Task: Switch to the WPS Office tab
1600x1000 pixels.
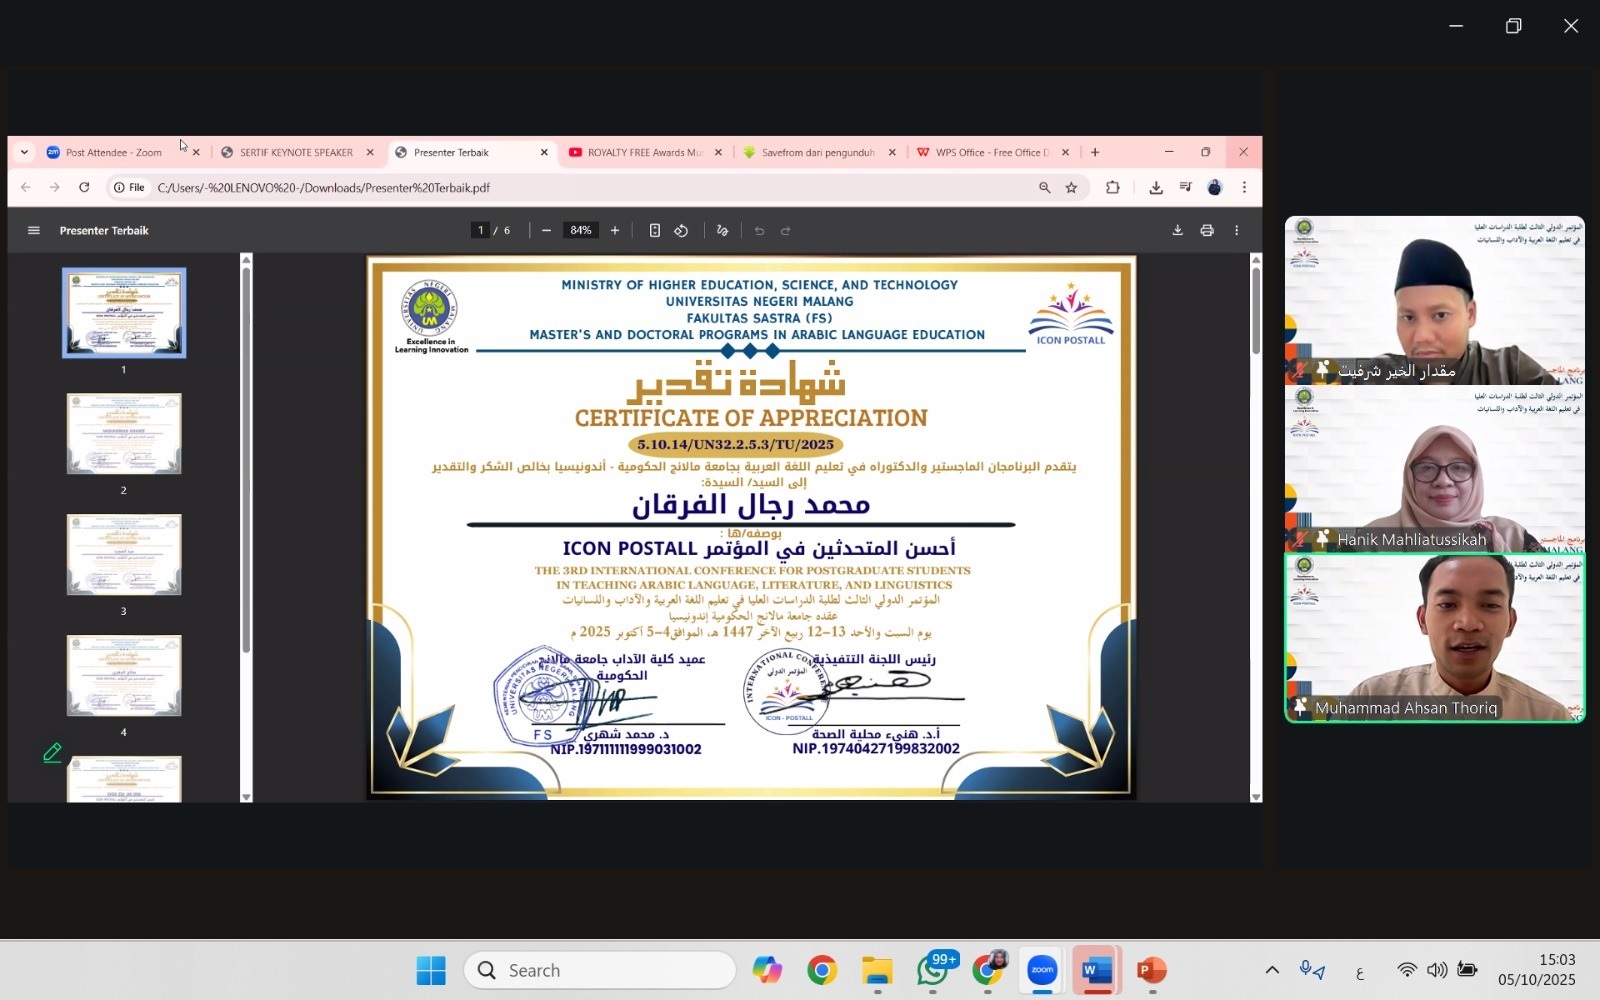Action: (990, 153)
